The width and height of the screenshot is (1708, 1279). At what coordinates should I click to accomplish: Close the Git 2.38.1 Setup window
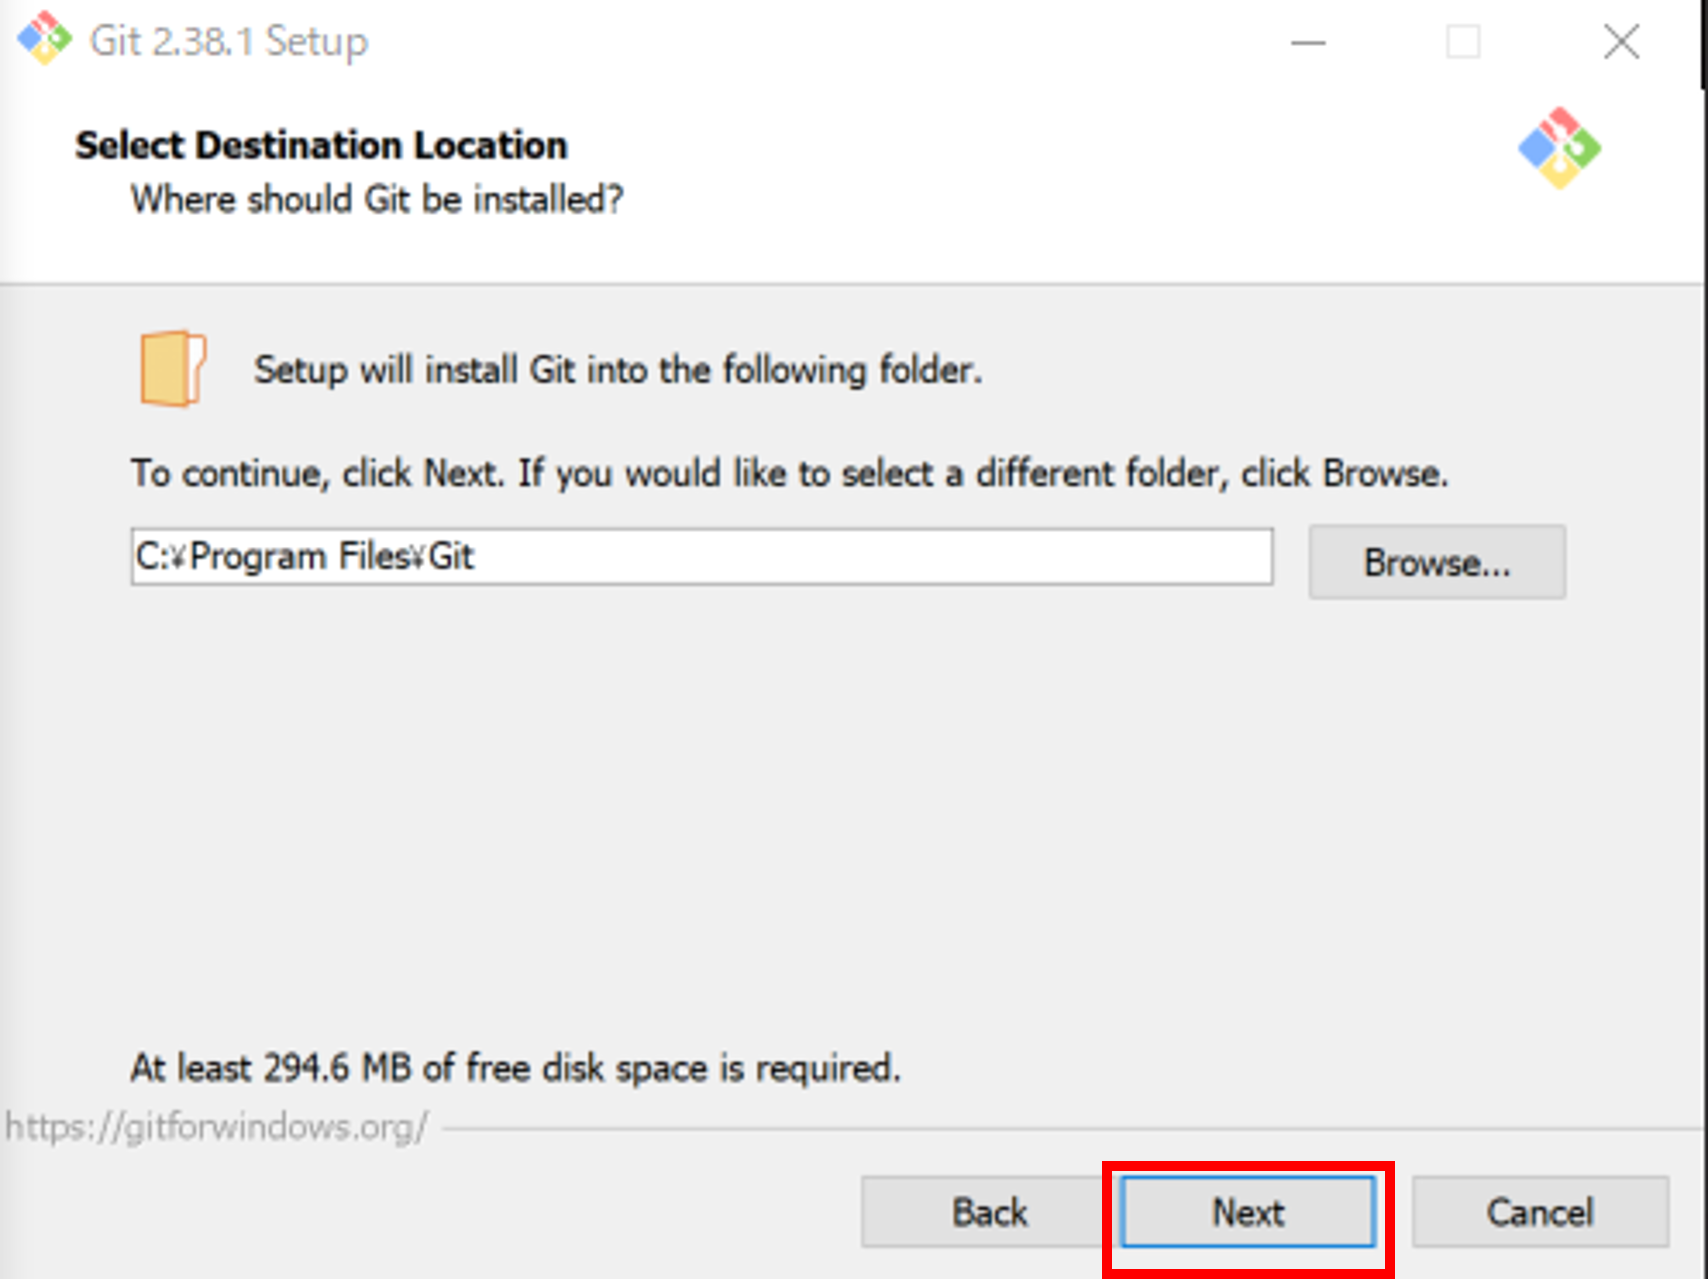[1620, 42]
